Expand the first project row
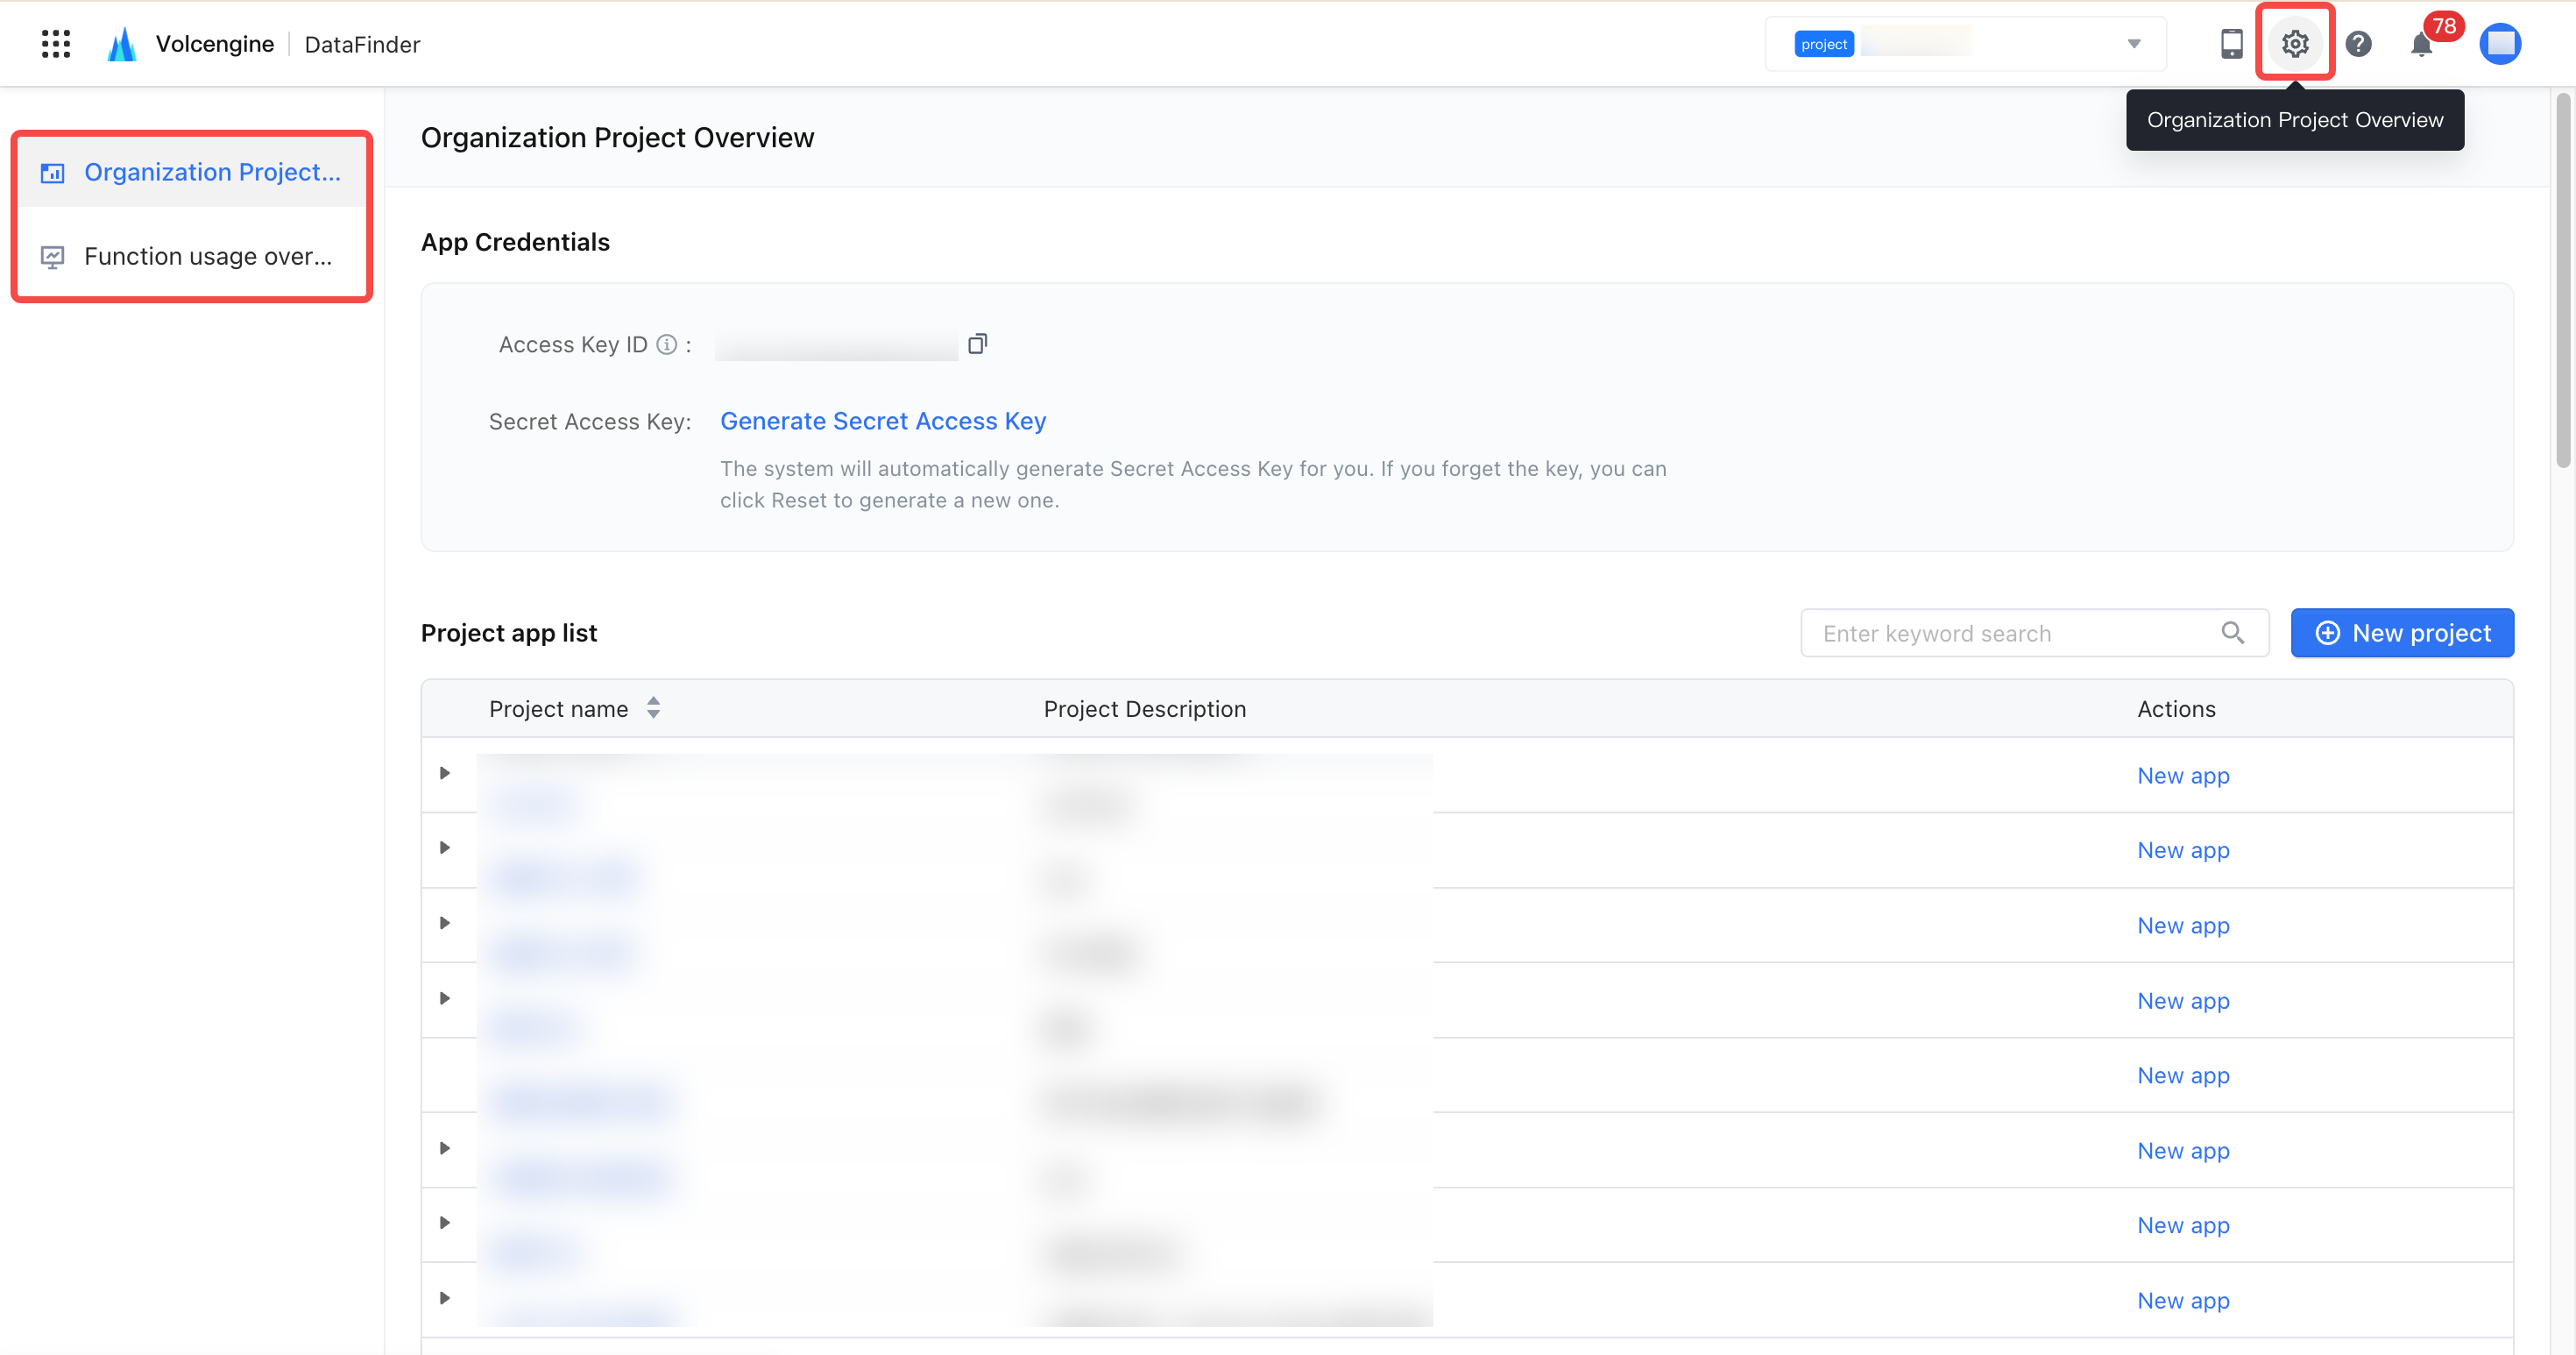This screenshot has height=1355, width=2576. pyautogui.click(x=445, y=773)
